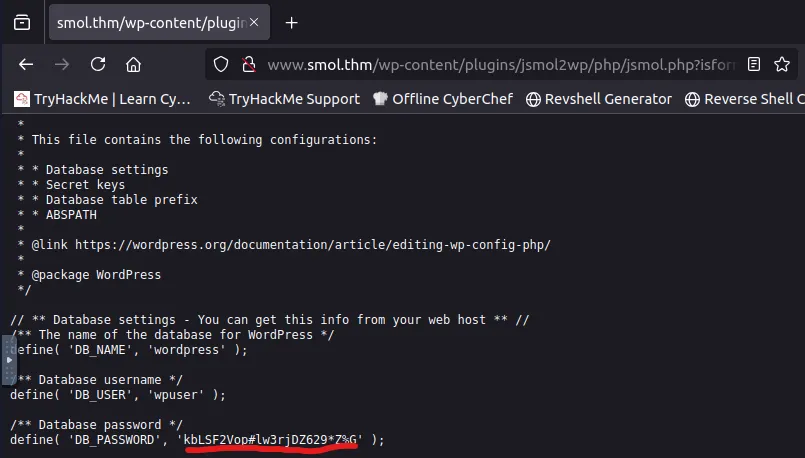Reload the current page
This screenshot has height=458, width=805.
click(98, 65)
